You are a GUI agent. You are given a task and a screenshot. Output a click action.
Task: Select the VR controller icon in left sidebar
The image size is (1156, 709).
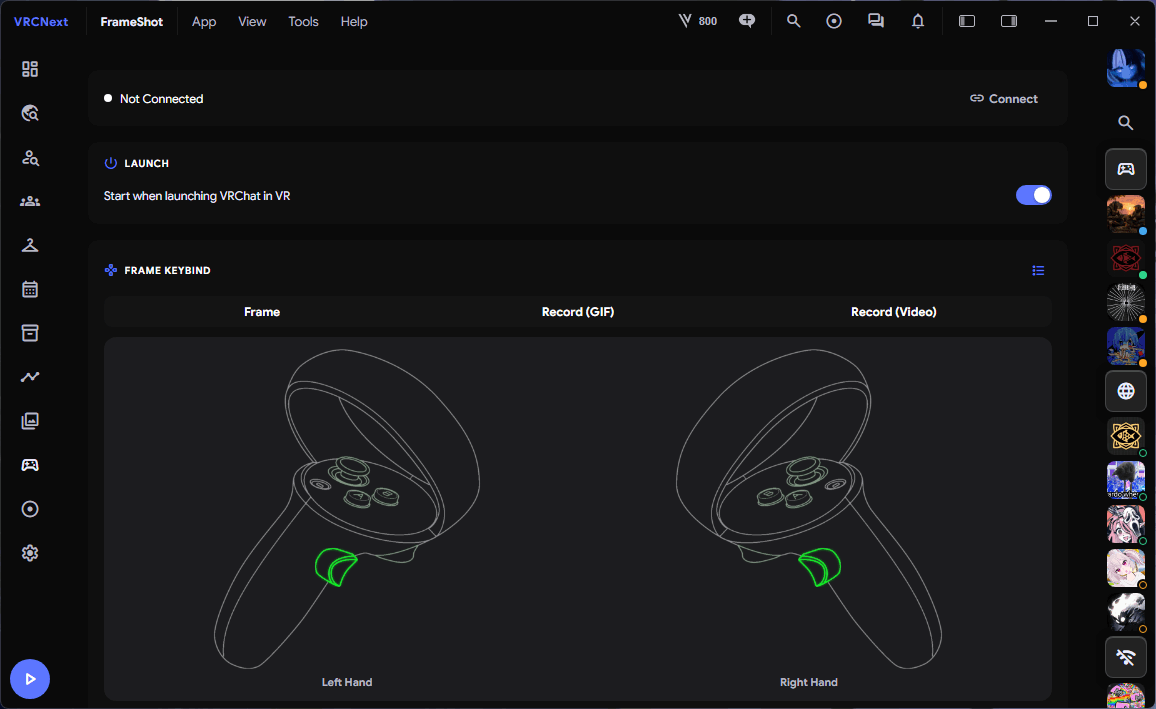(29, 465)
